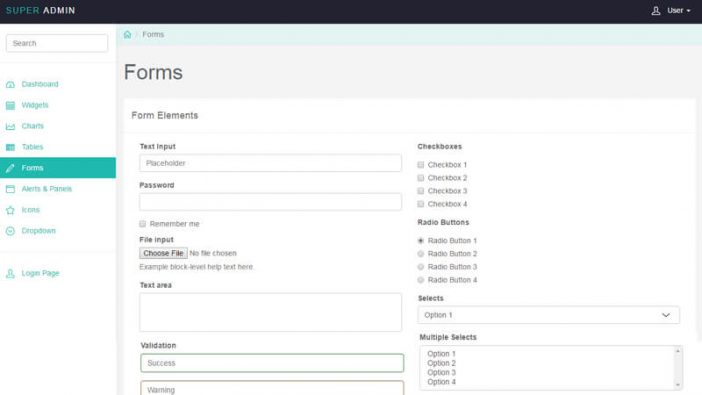
Task: Click the Alerts & Panels window icon
Action: point(10,189)
